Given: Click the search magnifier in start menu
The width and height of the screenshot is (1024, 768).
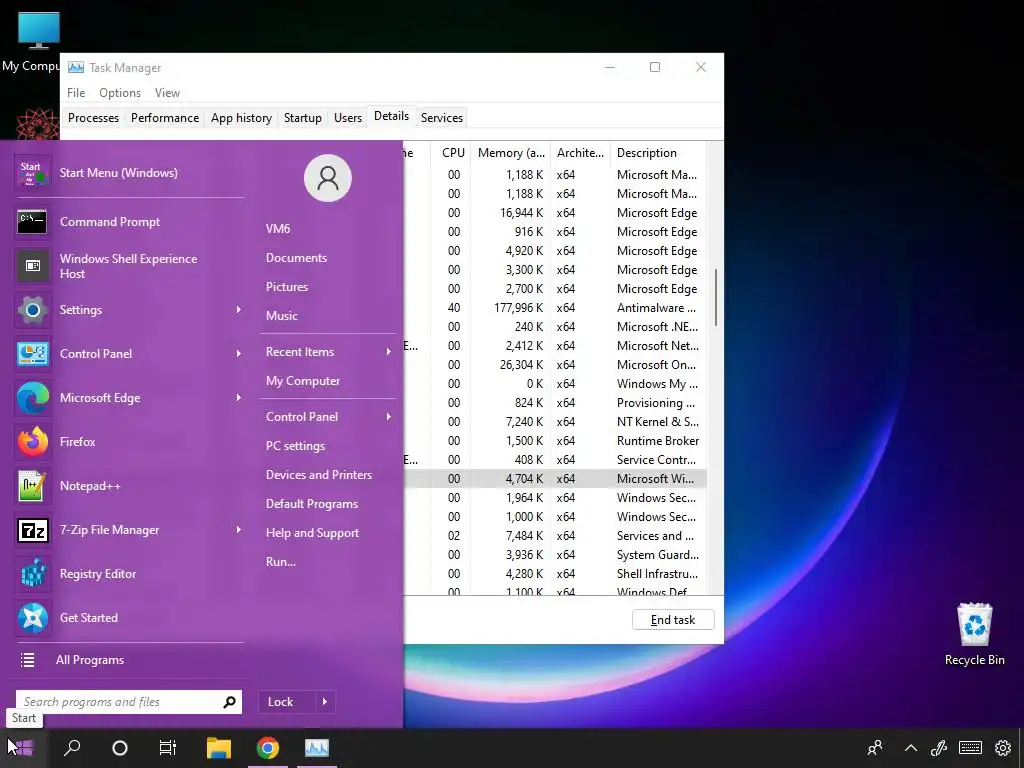Looking at the screenshot, I should (x=229, y=702).
